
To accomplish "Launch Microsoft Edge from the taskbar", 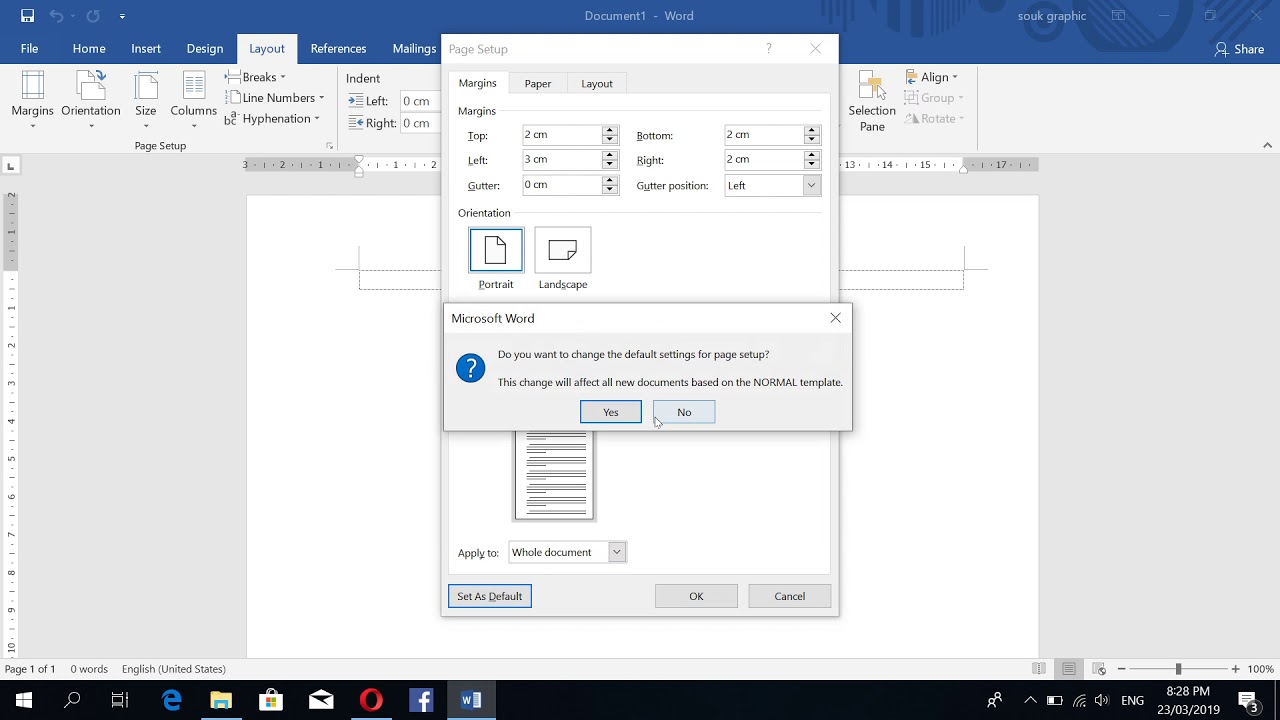I will tap(171, 700).
